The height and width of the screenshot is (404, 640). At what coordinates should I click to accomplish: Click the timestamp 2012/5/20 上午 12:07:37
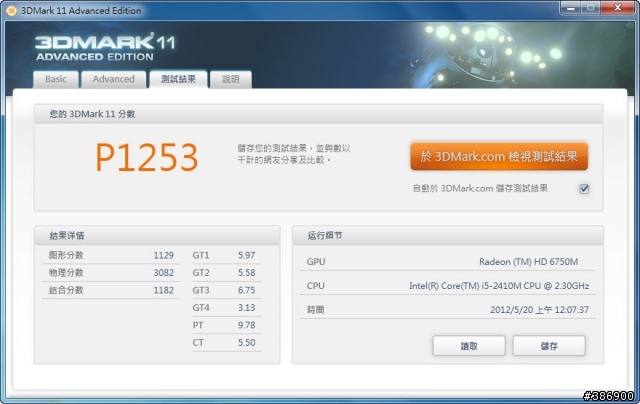(x=539, y=310)
